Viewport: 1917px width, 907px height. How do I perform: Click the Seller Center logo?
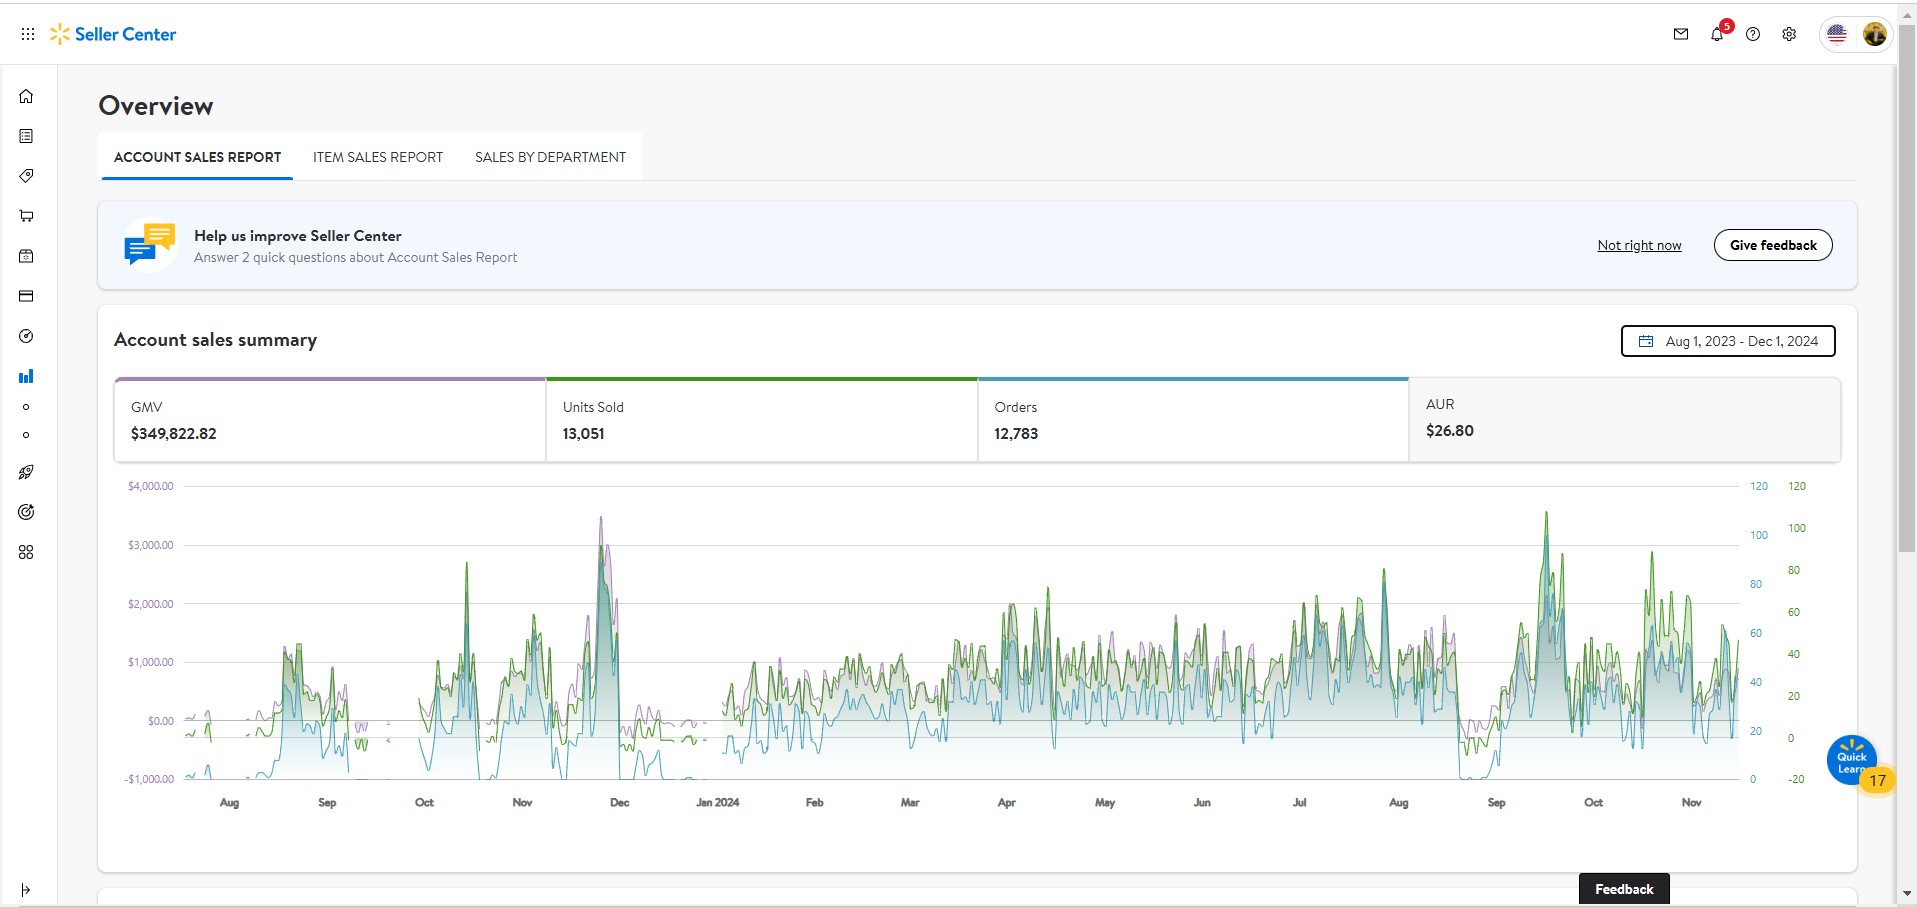pyautogui.click(x=113, y=34)
